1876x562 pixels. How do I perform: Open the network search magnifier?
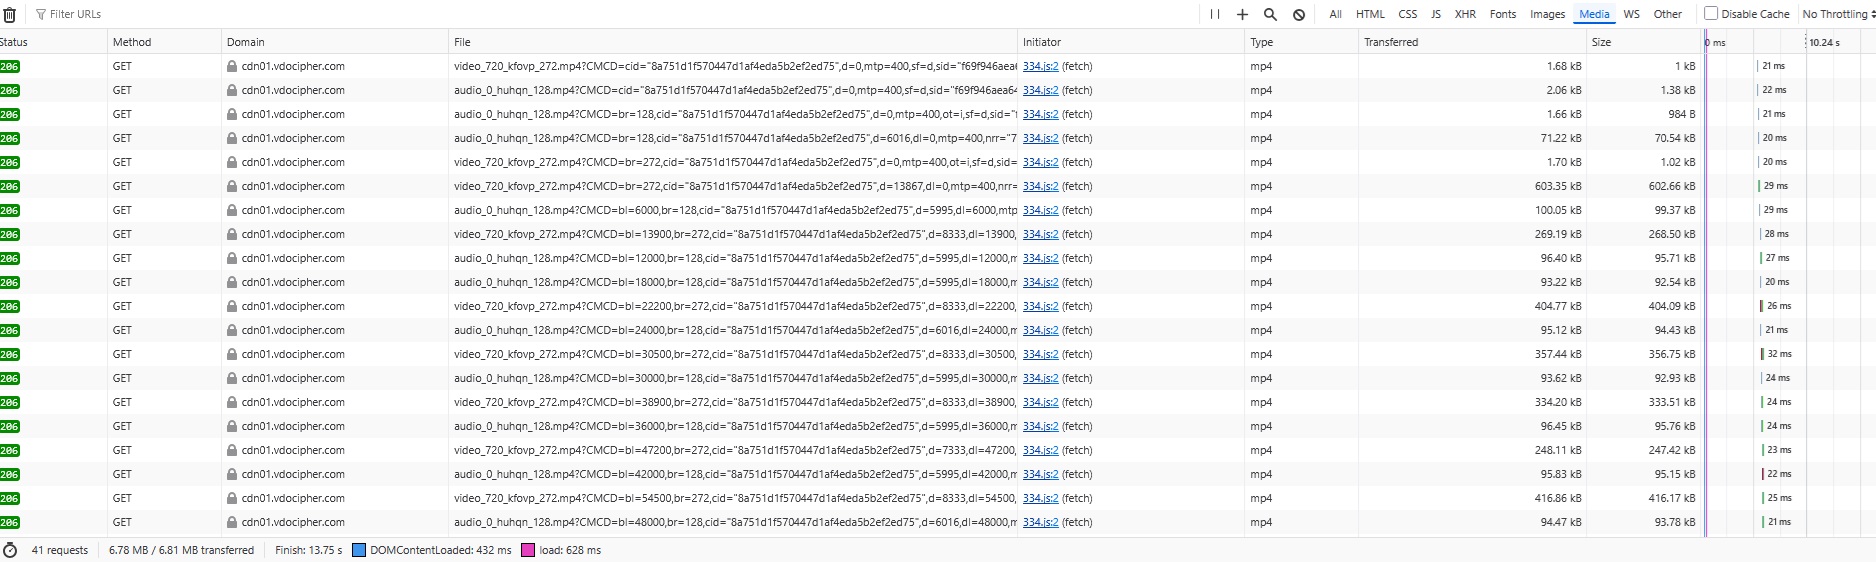point(1270,14)
